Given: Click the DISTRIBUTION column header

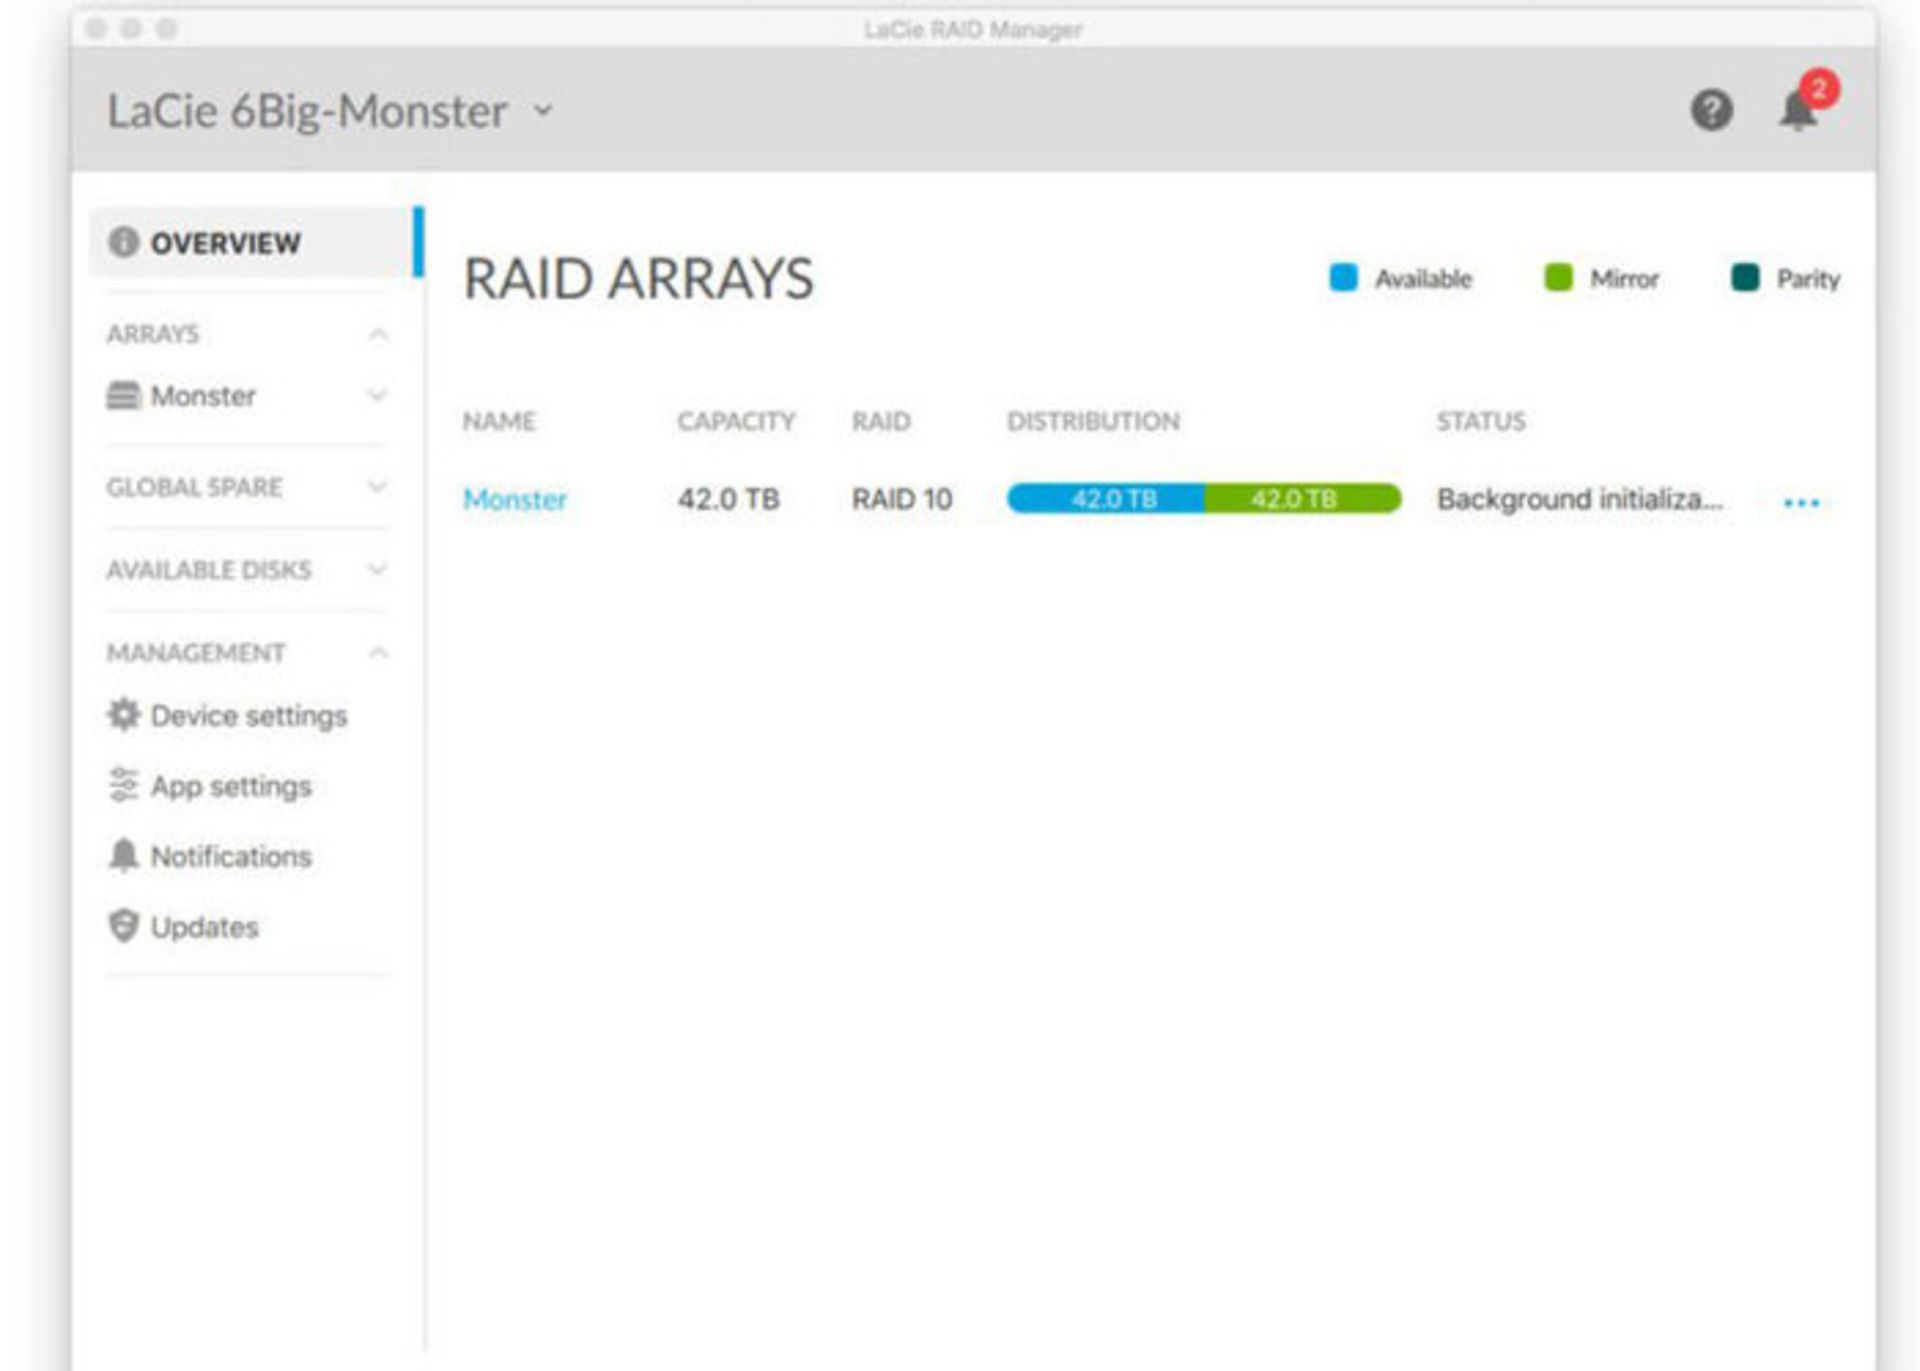Looking at the screenshot, I should click(1093, 421).
